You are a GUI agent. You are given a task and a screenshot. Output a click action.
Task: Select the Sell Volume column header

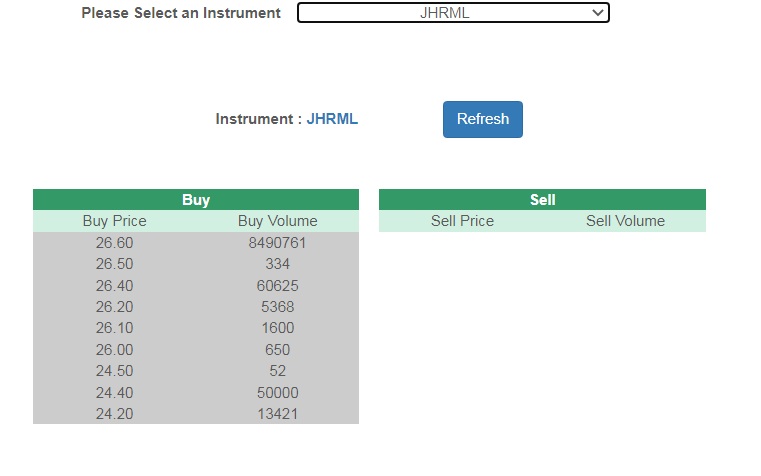click(625, 221)
